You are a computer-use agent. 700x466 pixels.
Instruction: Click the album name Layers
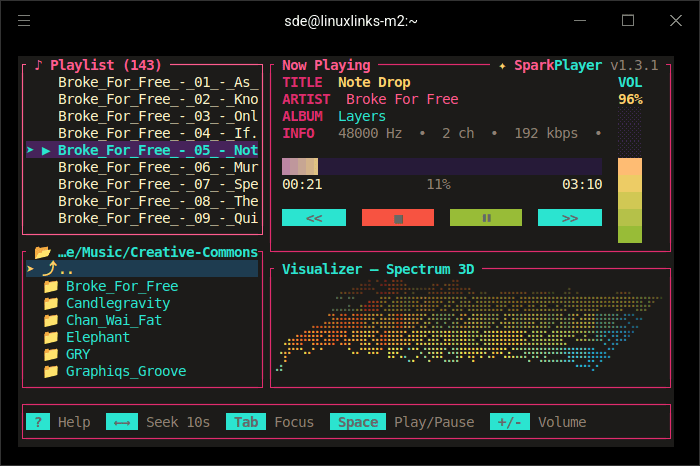[x=362, y=116]
